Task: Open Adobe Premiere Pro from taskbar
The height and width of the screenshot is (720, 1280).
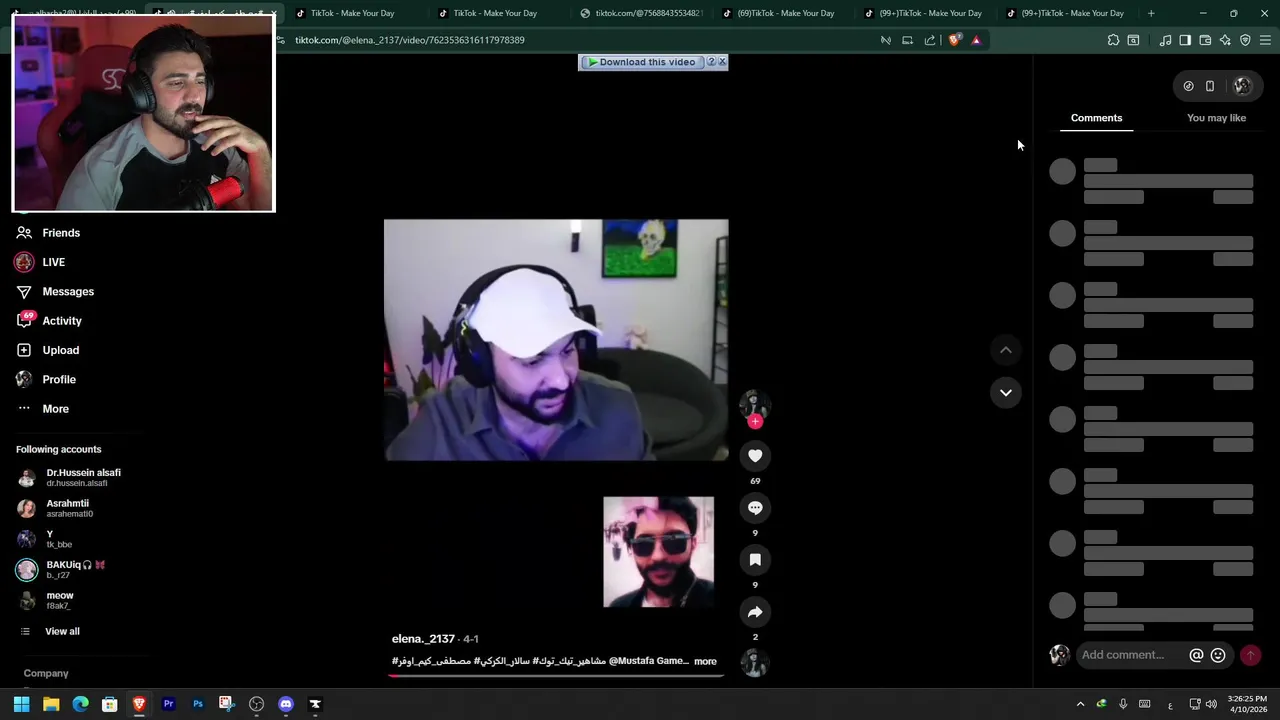Action: coord(168,704)
